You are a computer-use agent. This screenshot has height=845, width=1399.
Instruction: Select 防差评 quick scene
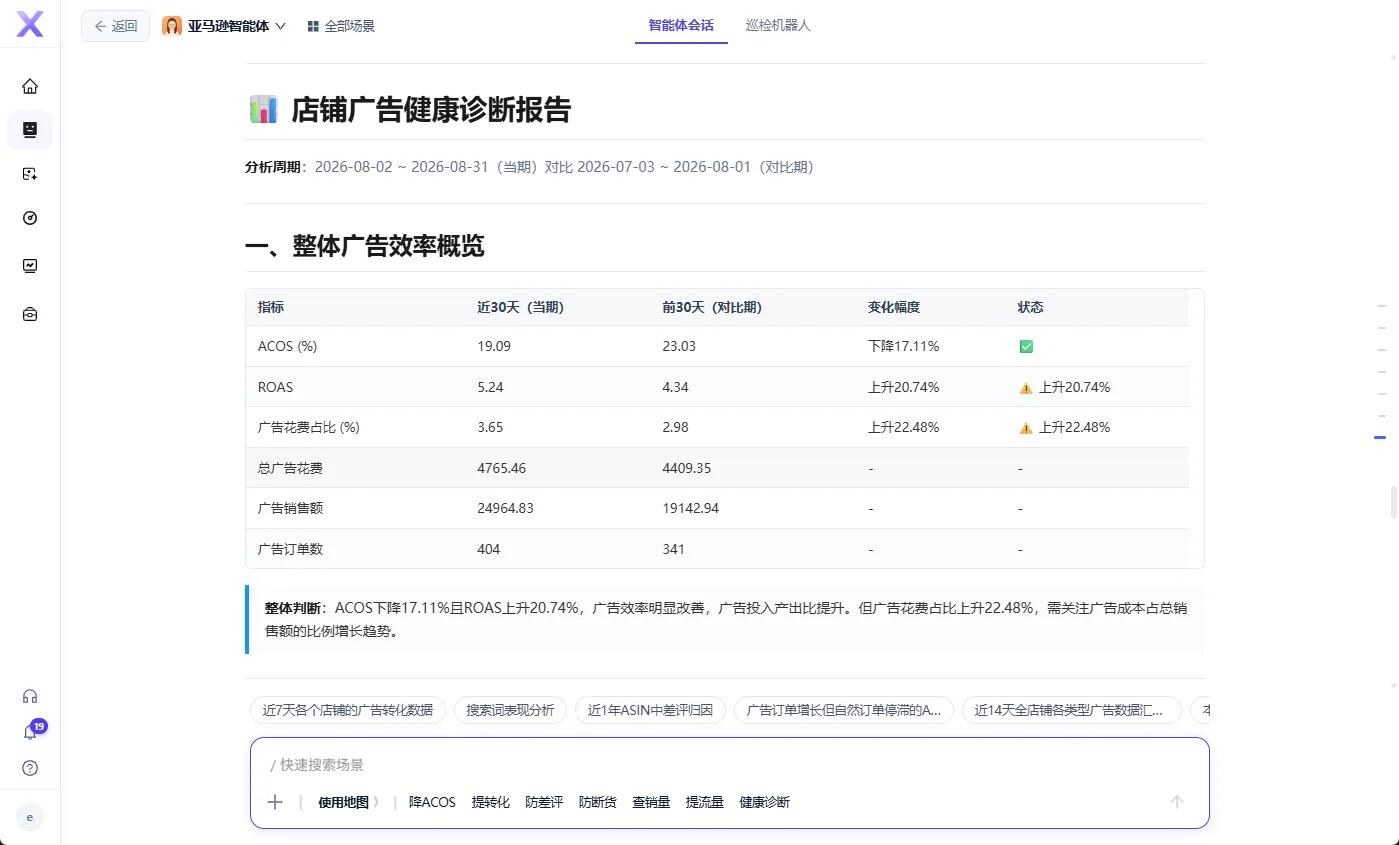pos(544,802)
